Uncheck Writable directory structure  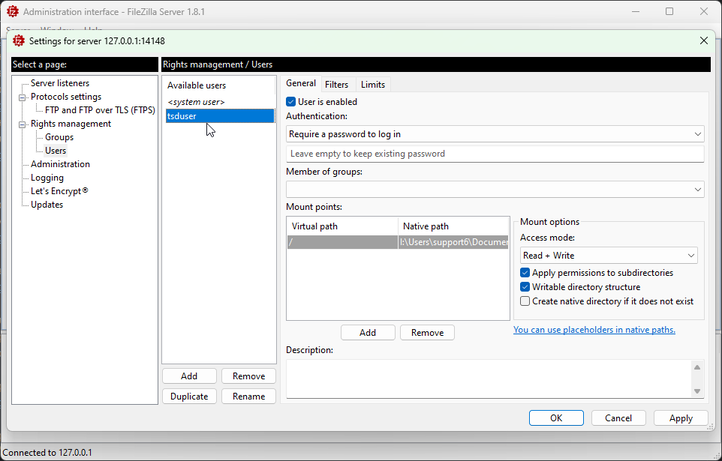coord(525,287)
